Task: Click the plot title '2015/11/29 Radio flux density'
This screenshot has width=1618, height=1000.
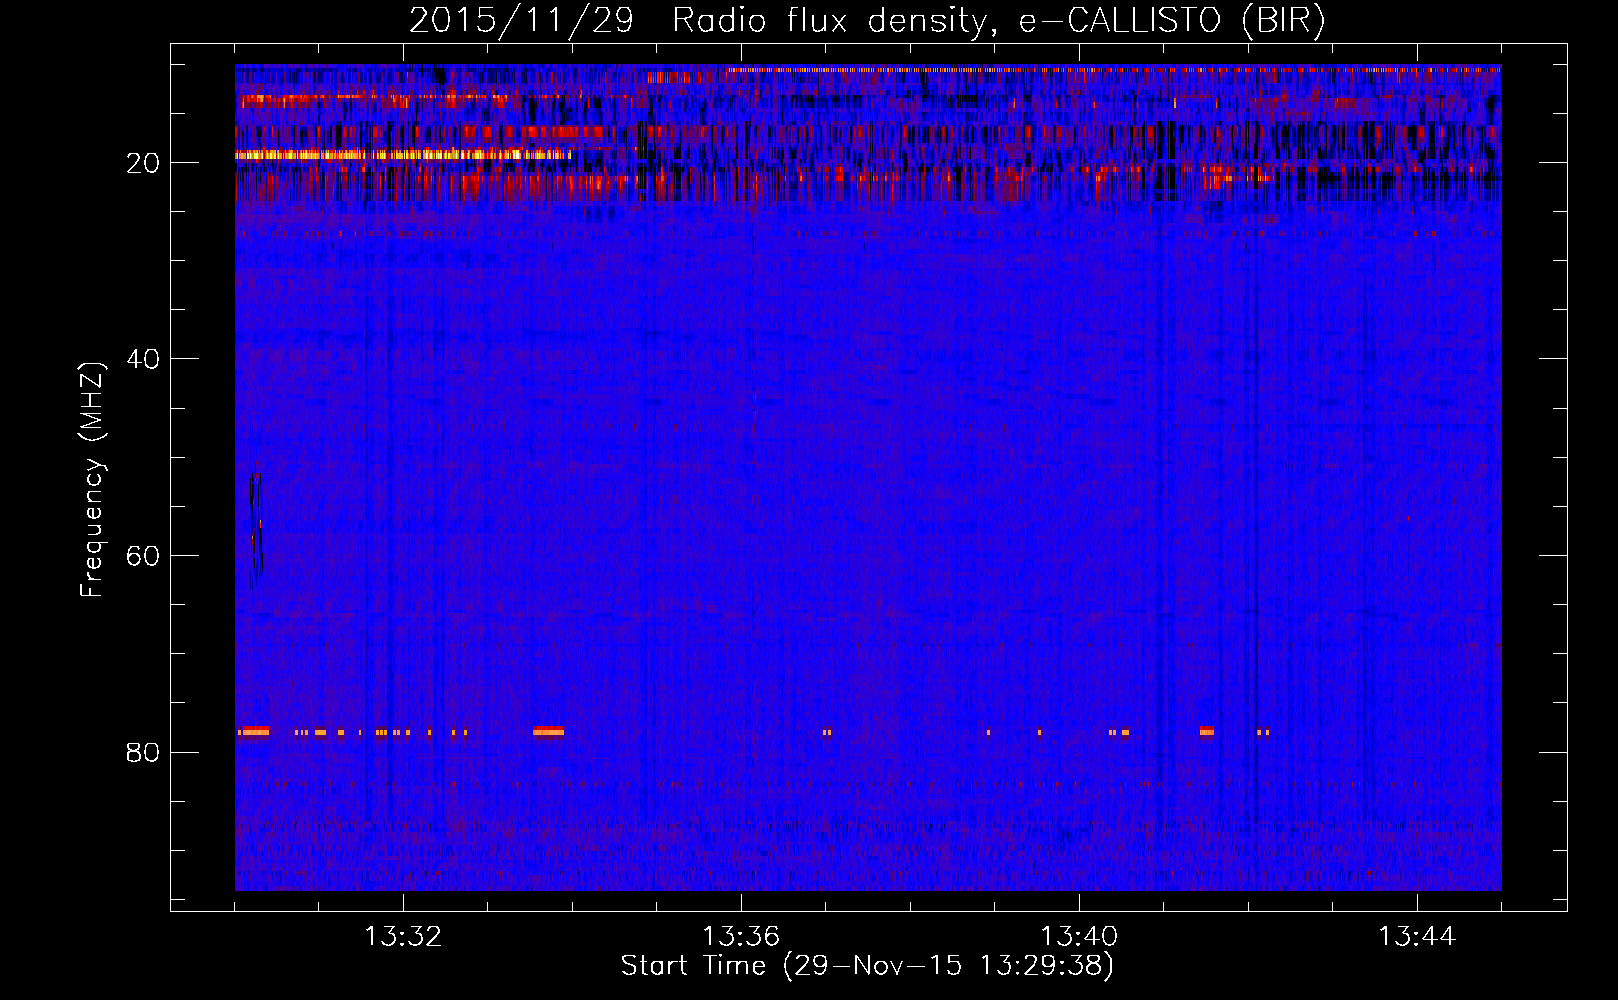Action: click(697, 21)
